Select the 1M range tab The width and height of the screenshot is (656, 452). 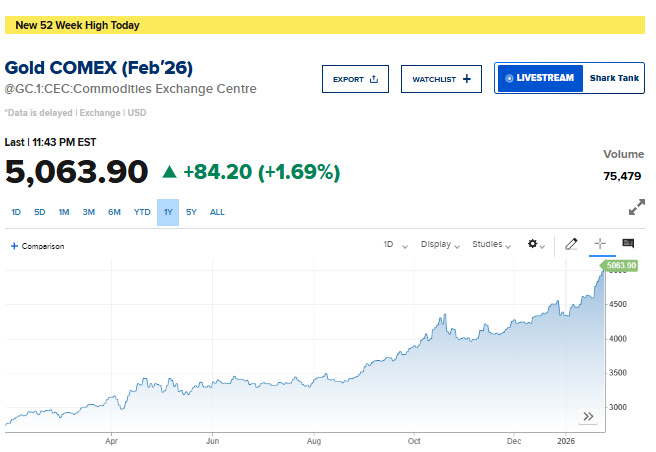[64, 212]
